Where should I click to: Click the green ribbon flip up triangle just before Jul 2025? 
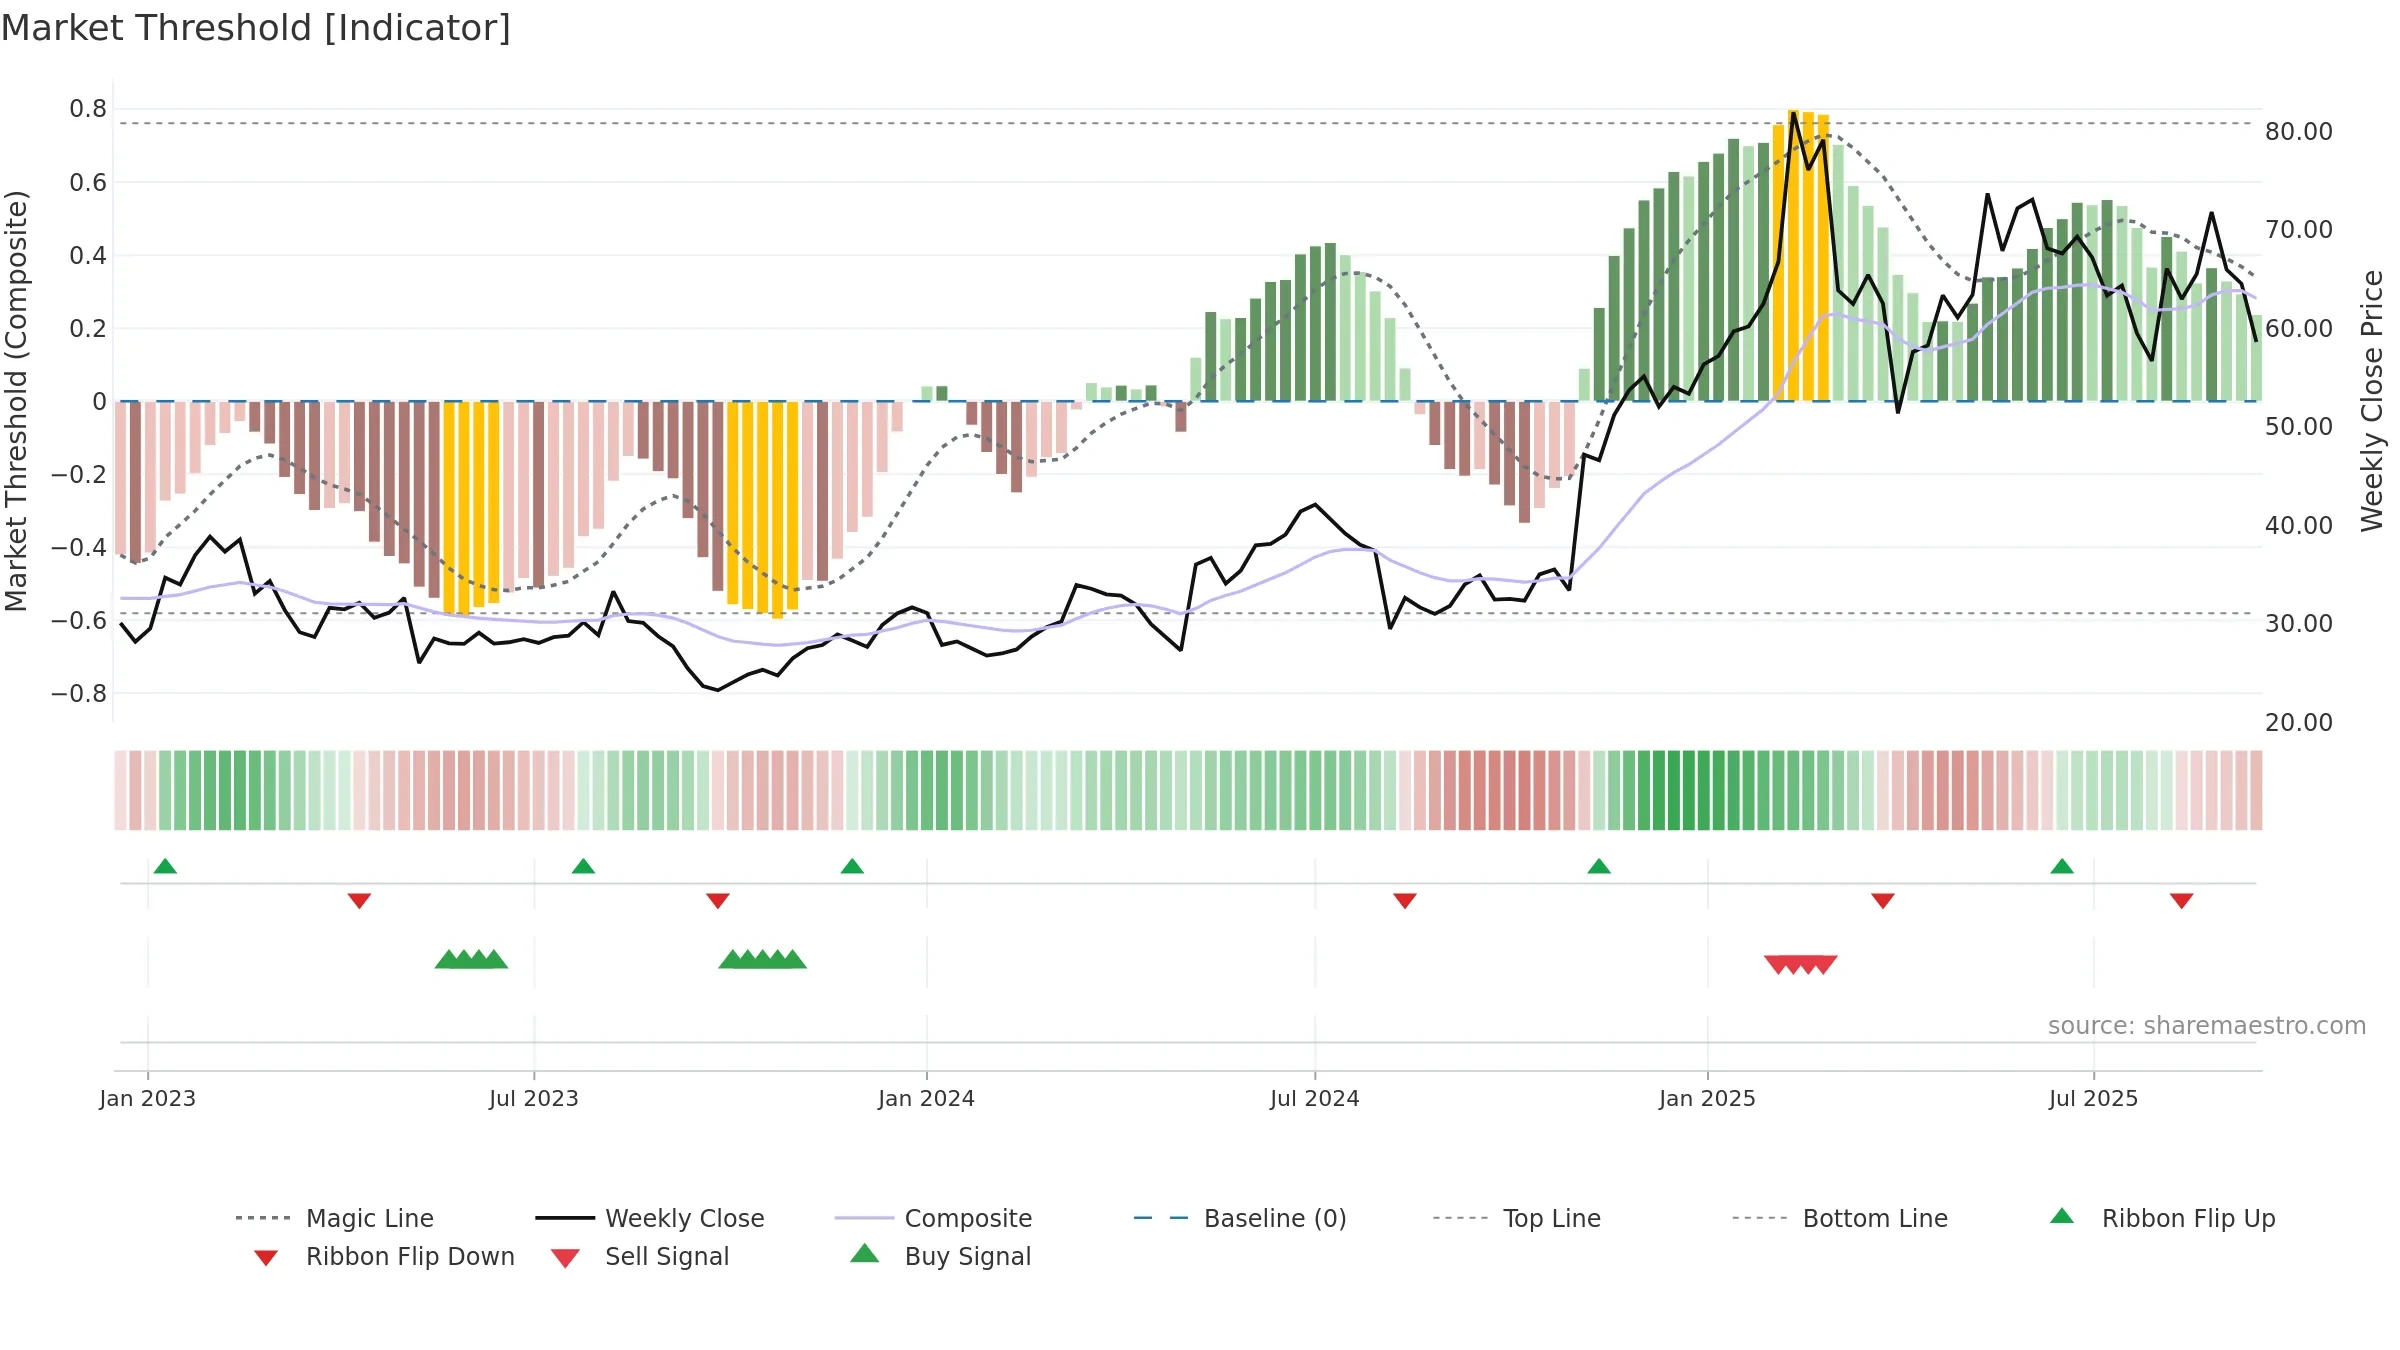click(2062, 866)
